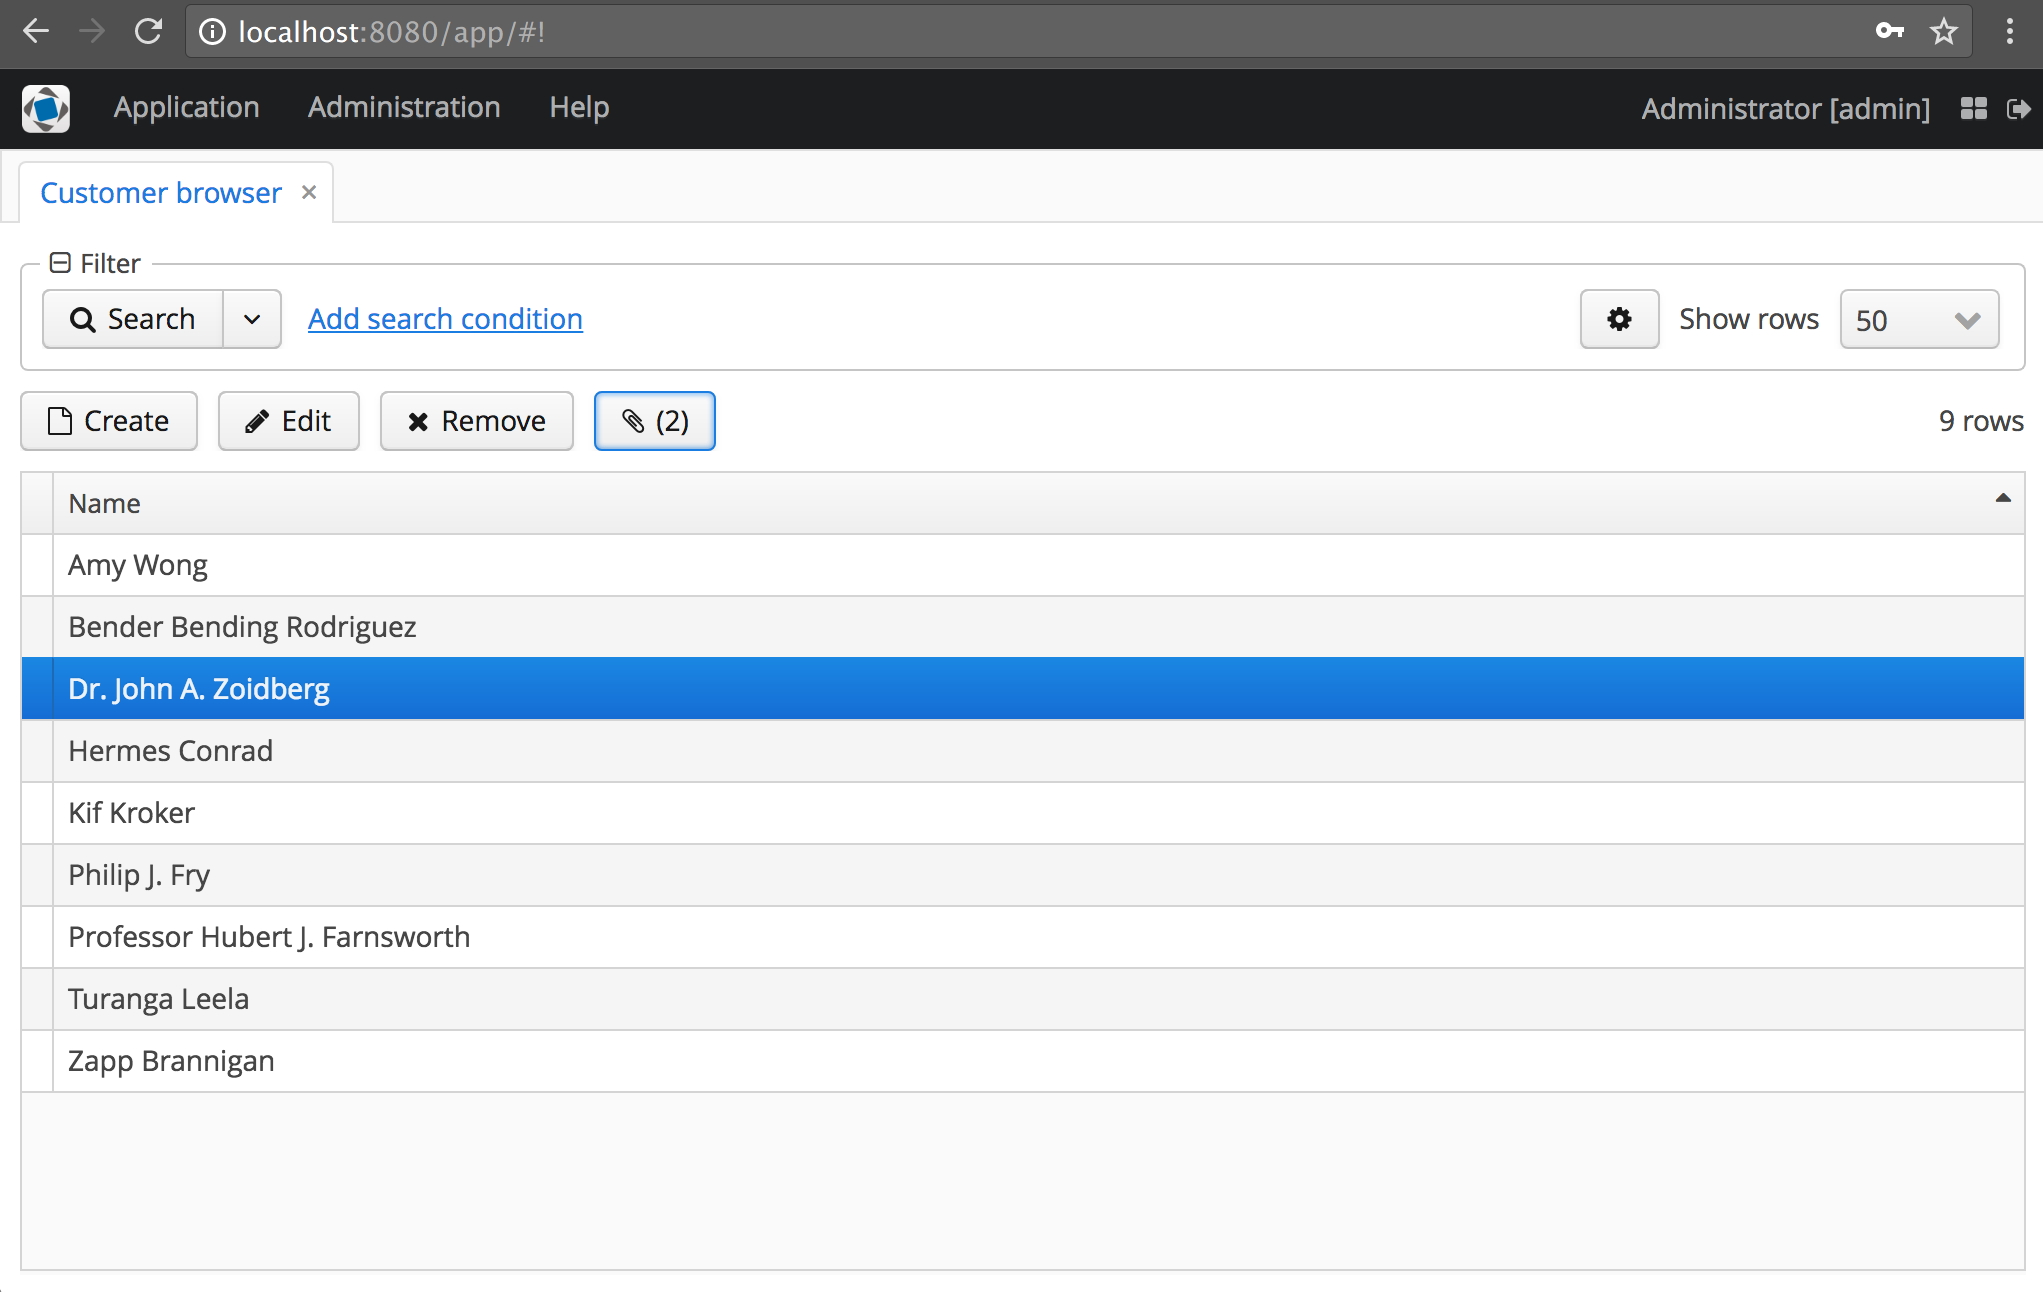
Task: Click the logout icon
Action: click(x=2018, y=108)
